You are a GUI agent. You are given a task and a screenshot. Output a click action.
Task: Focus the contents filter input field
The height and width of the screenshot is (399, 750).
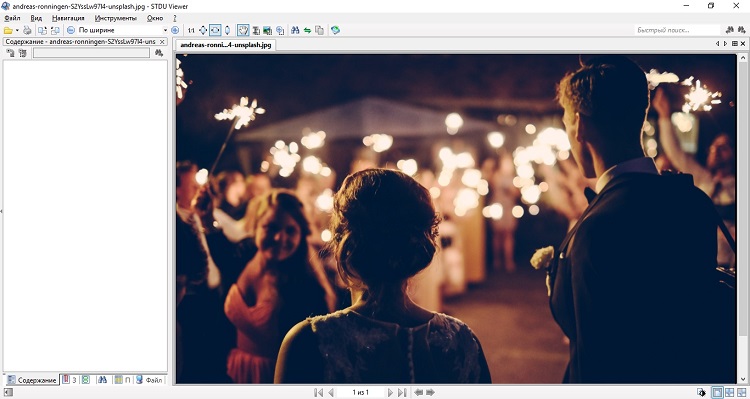(x=91, y=53)
